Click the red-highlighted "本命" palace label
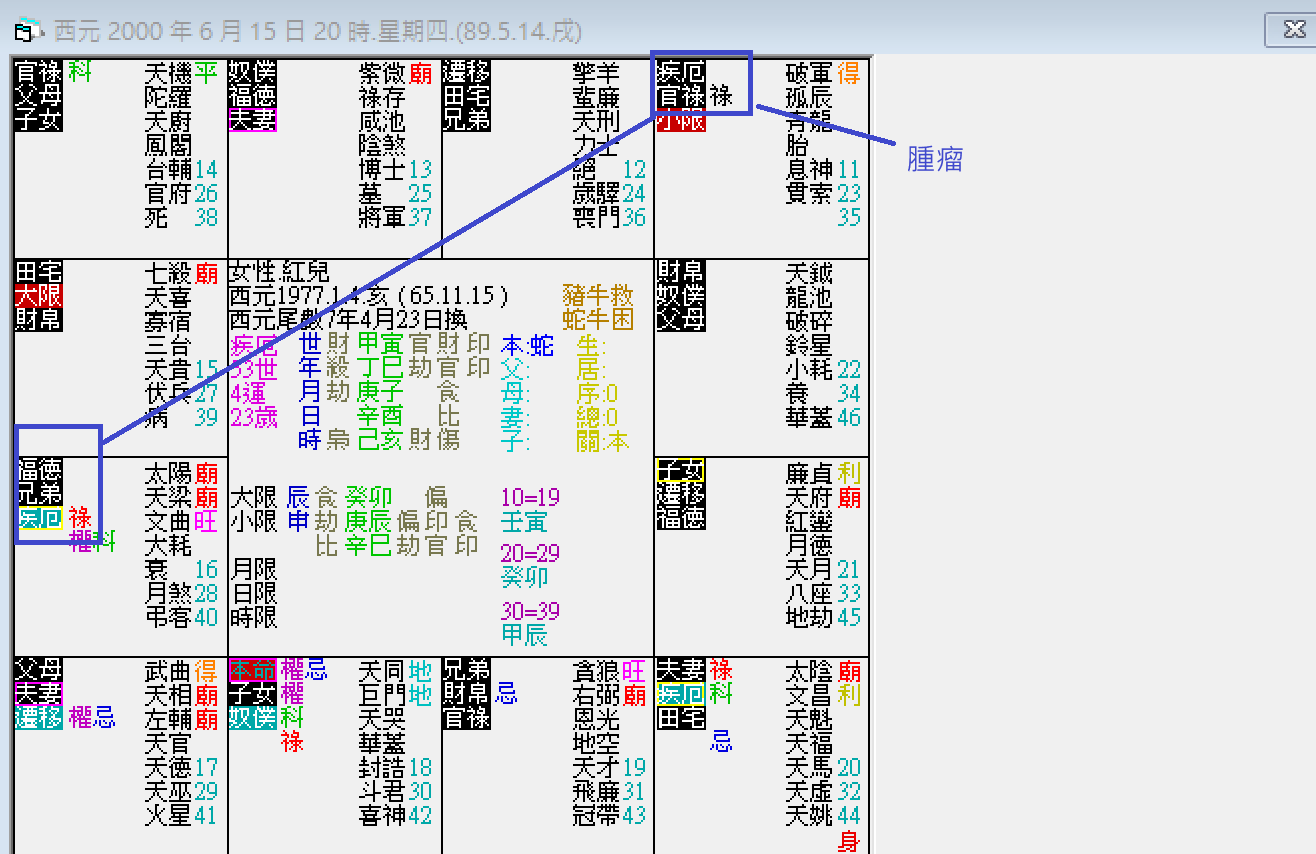The height and width of the screenshot is (854, 1316). click(253, 669)
